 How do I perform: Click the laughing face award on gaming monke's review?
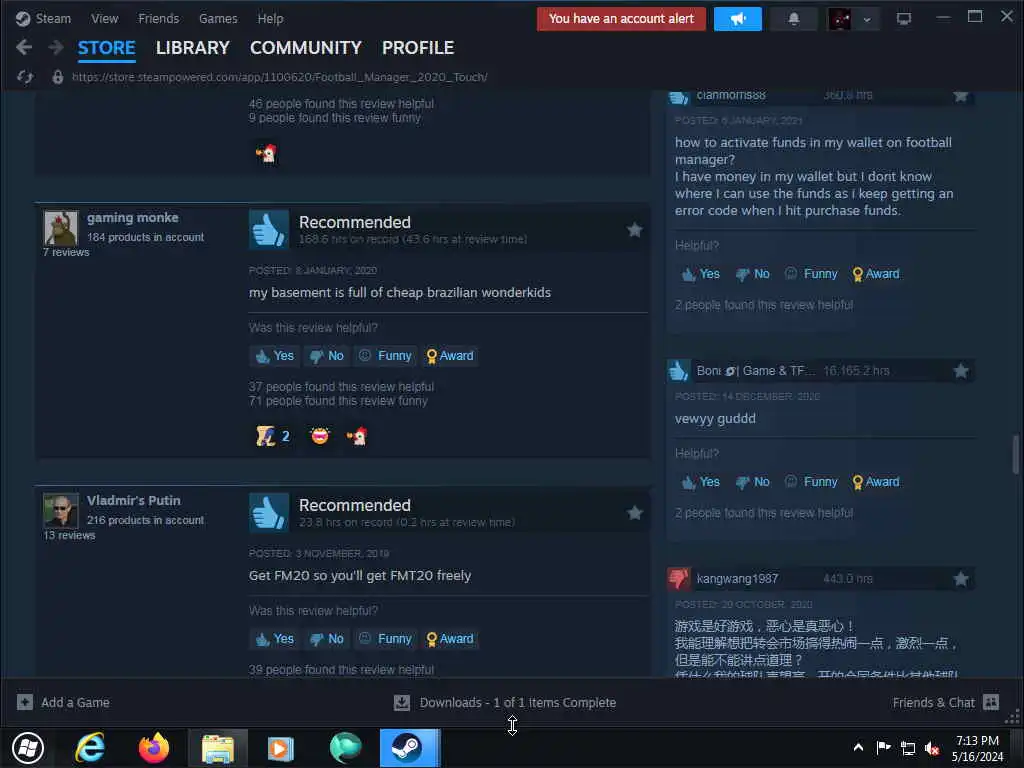(320, 436)
